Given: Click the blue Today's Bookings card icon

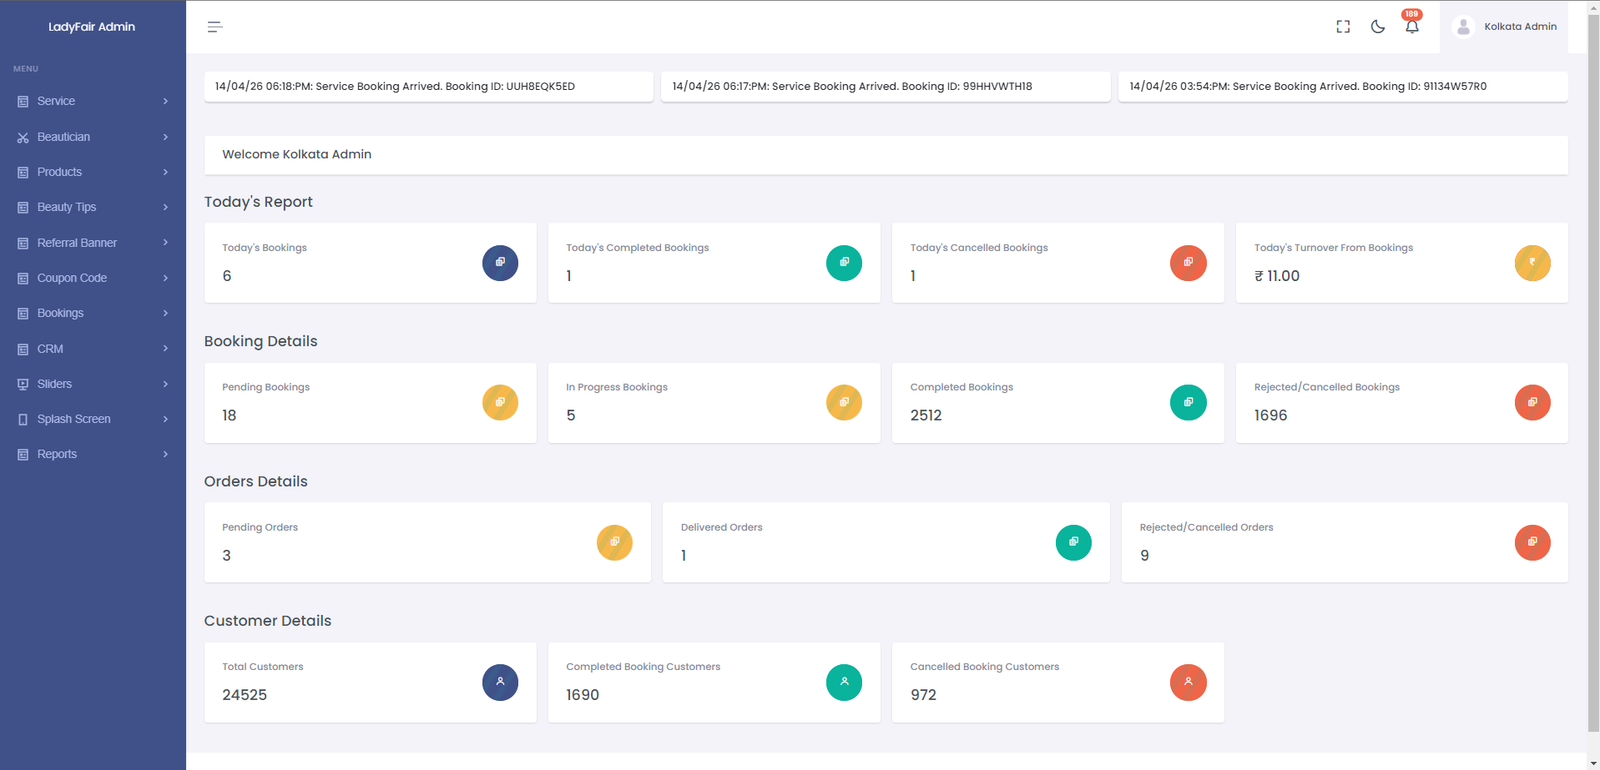Looking at the screenshot, I should pos(500,263).
